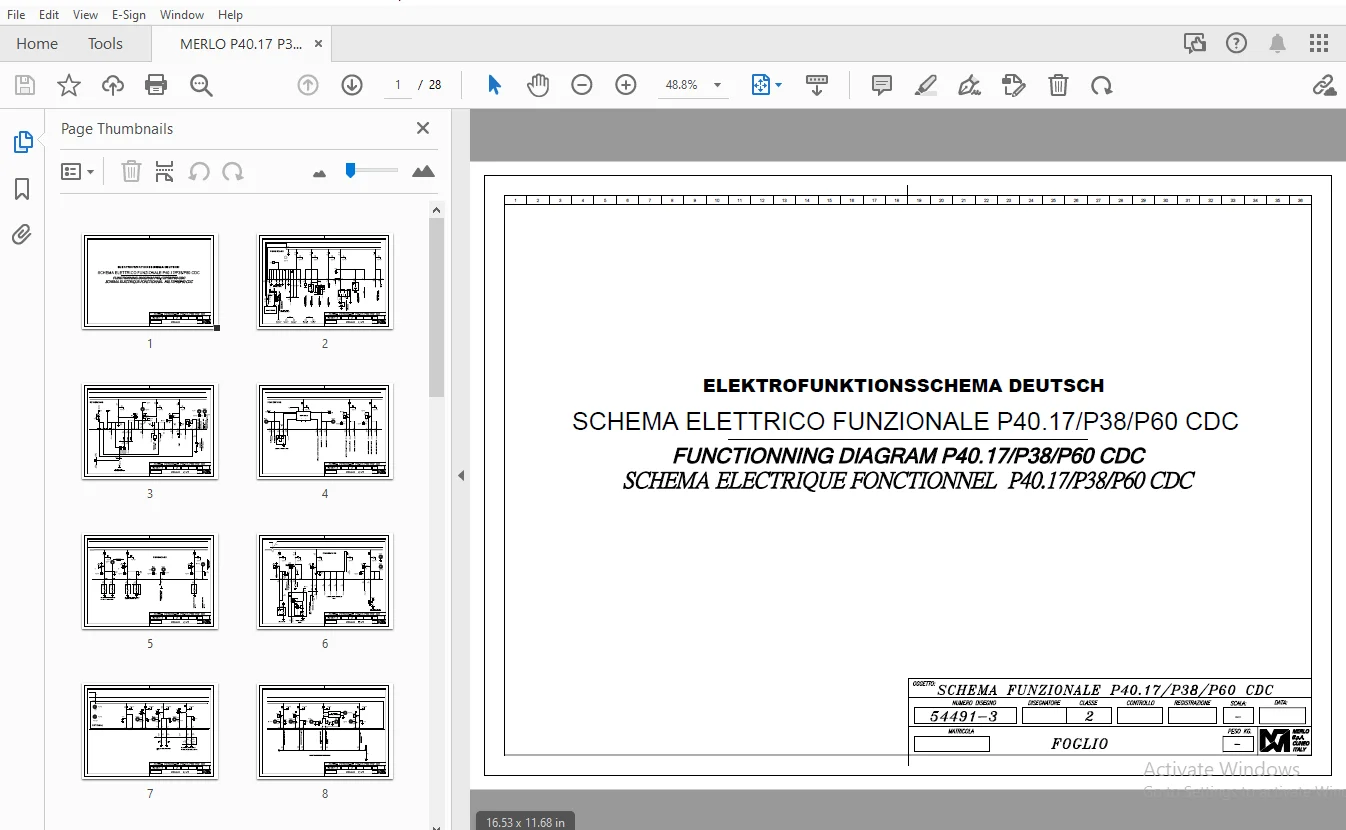Image resolution: width=1346 pixels, height=830 pixels.
Task: Show the Bookmarks sidebar pane
Action: point(22,189)
